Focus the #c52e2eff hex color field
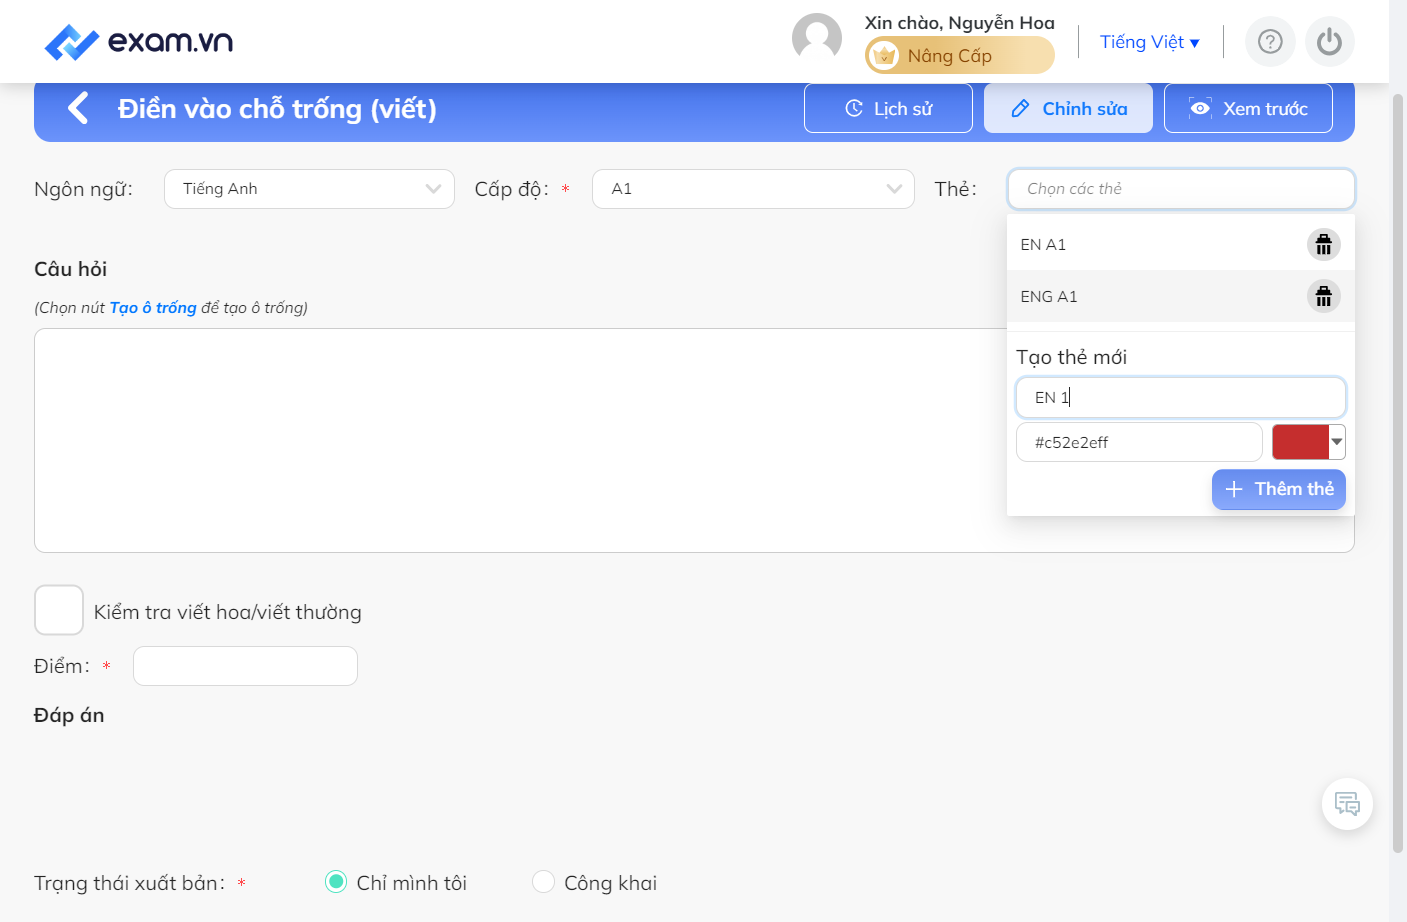1407x922 pixels. tap(1139, 442)
